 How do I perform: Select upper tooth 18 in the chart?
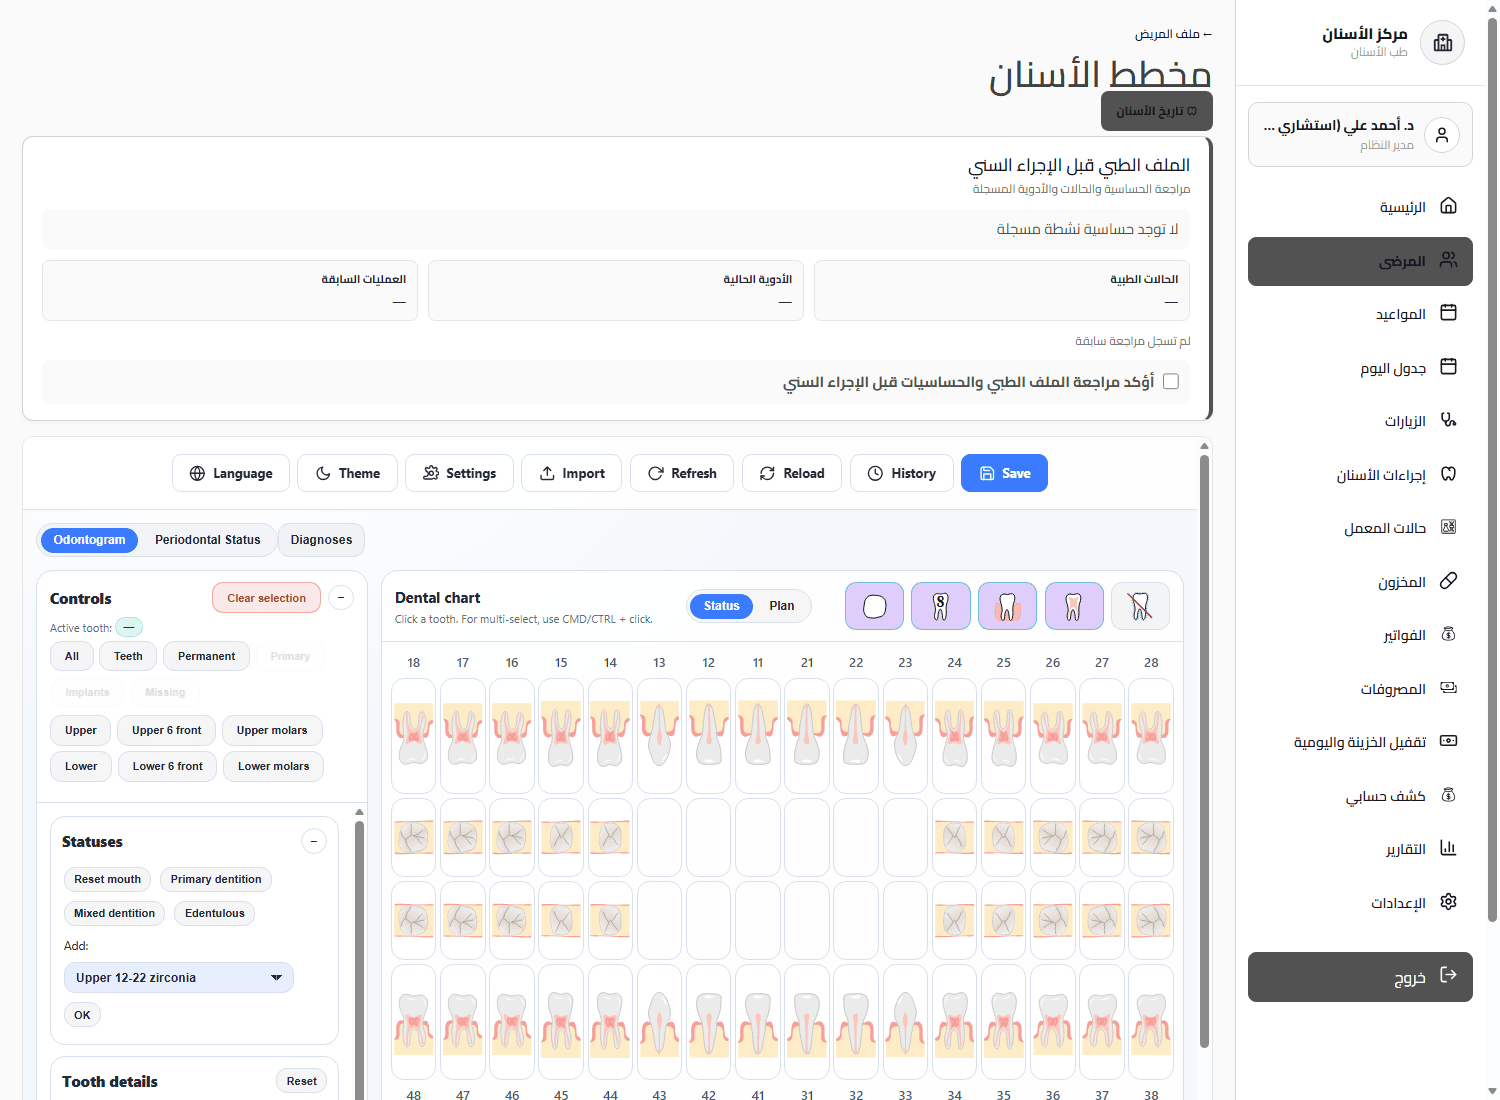point(413,736)
